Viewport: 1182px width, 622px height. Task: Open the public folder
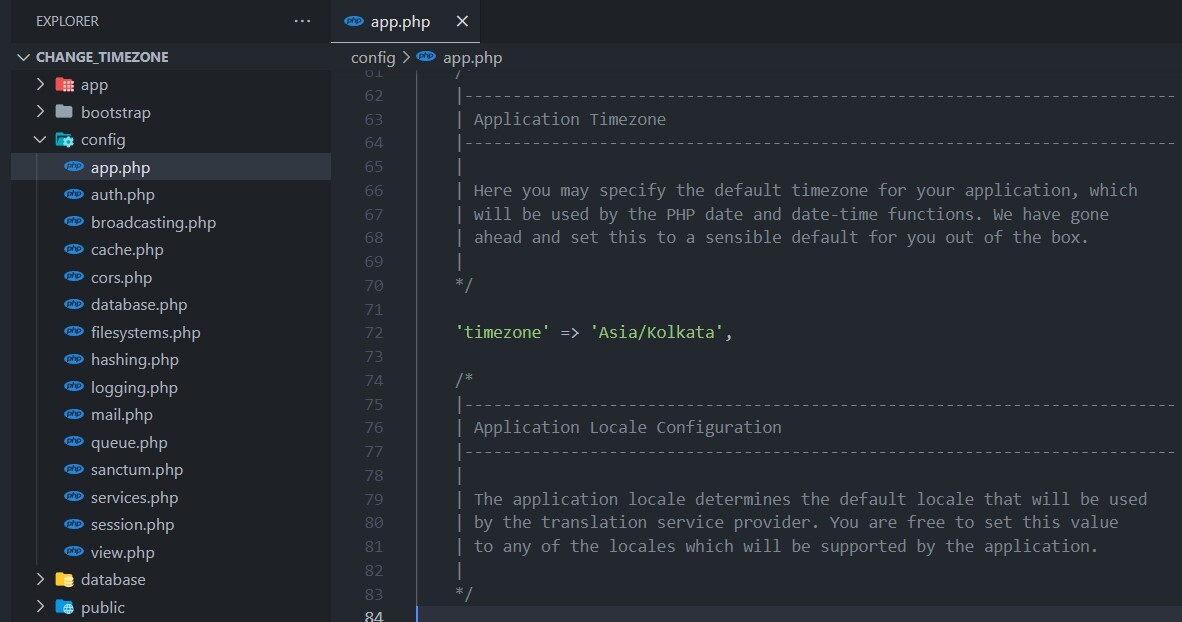[x=103, y=607]
